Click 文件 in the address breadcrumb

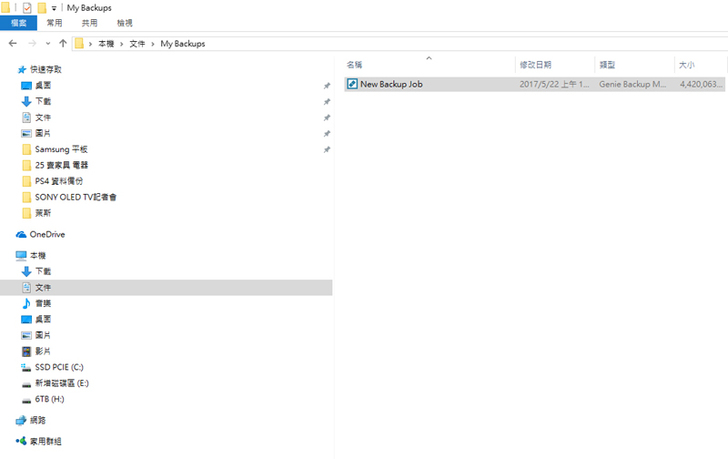coord(137,44)
